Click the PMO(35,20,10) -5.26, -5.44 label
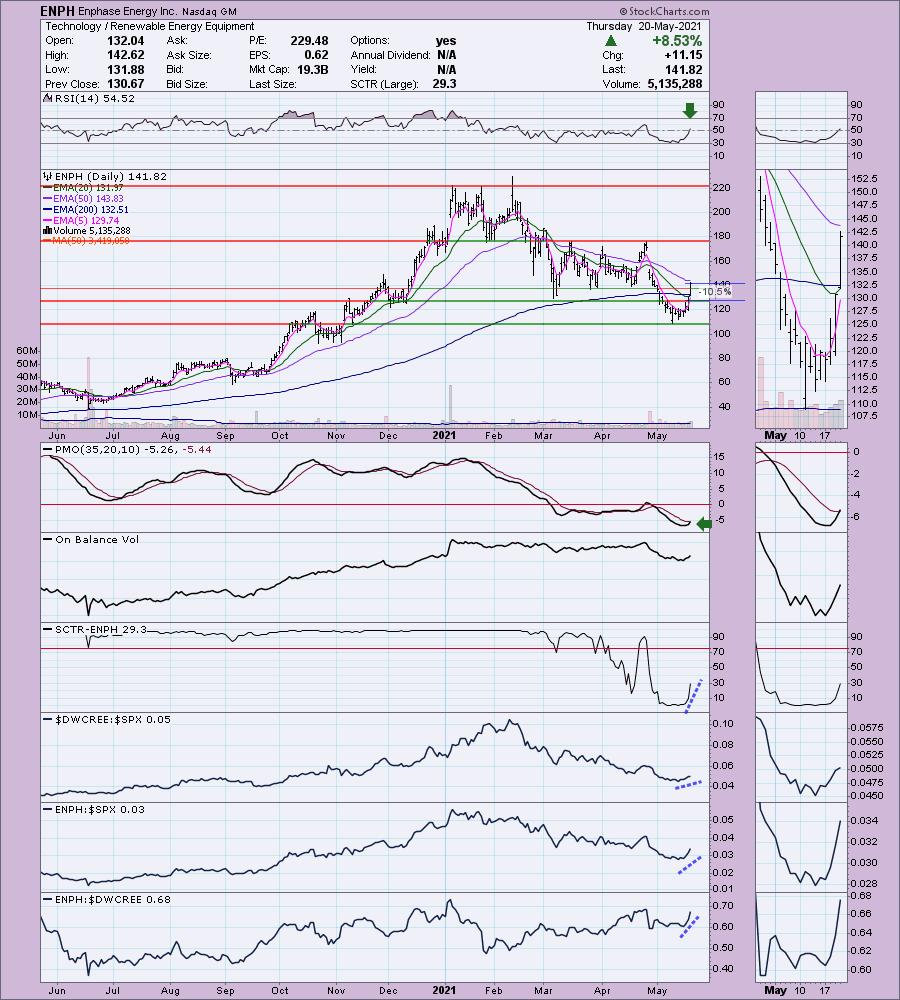This screenshot has width=900, height=1000. (x=133, y=450)
